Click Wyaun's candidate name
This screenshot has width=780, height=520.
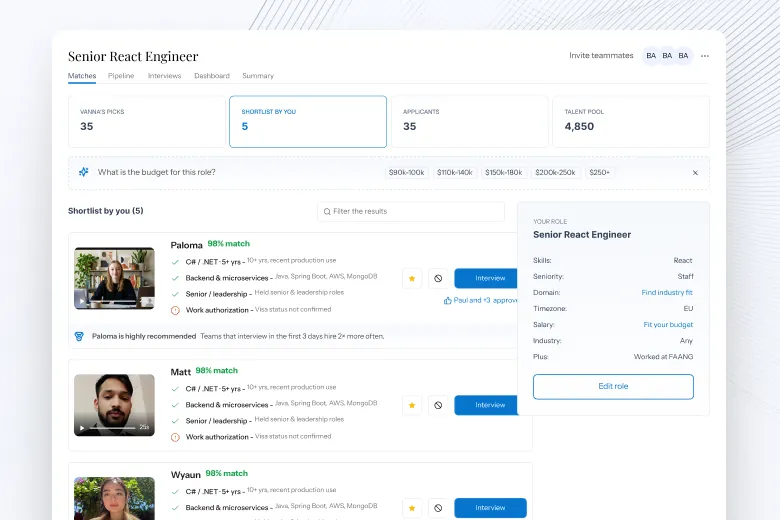point(186,475)
